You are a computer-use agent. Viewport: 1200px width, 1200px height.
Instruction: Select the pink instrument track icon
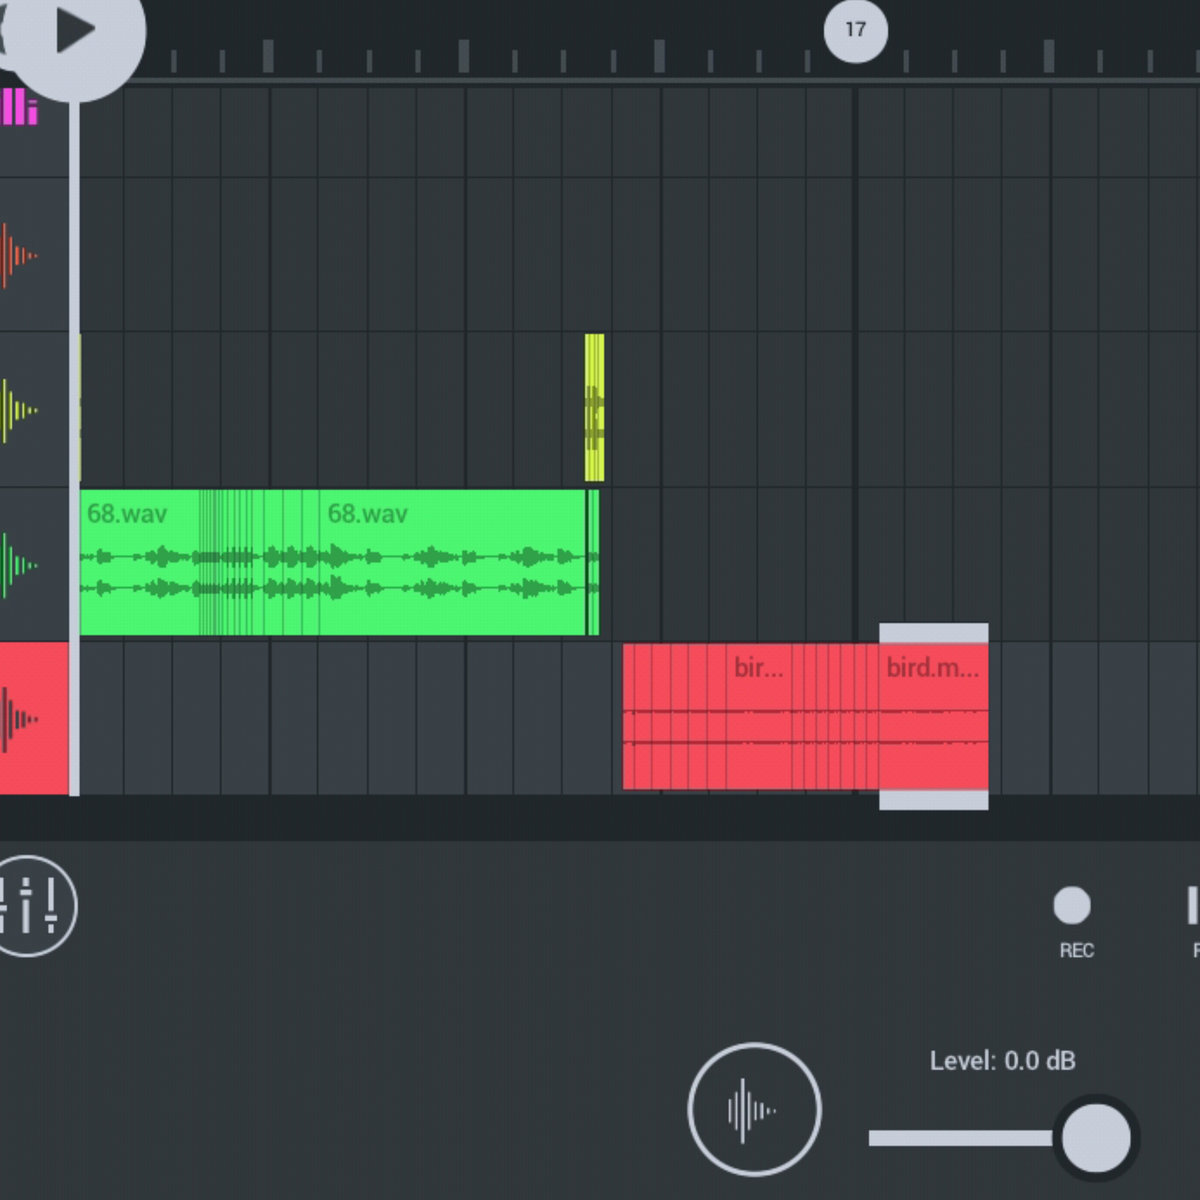tap(20, 108)
